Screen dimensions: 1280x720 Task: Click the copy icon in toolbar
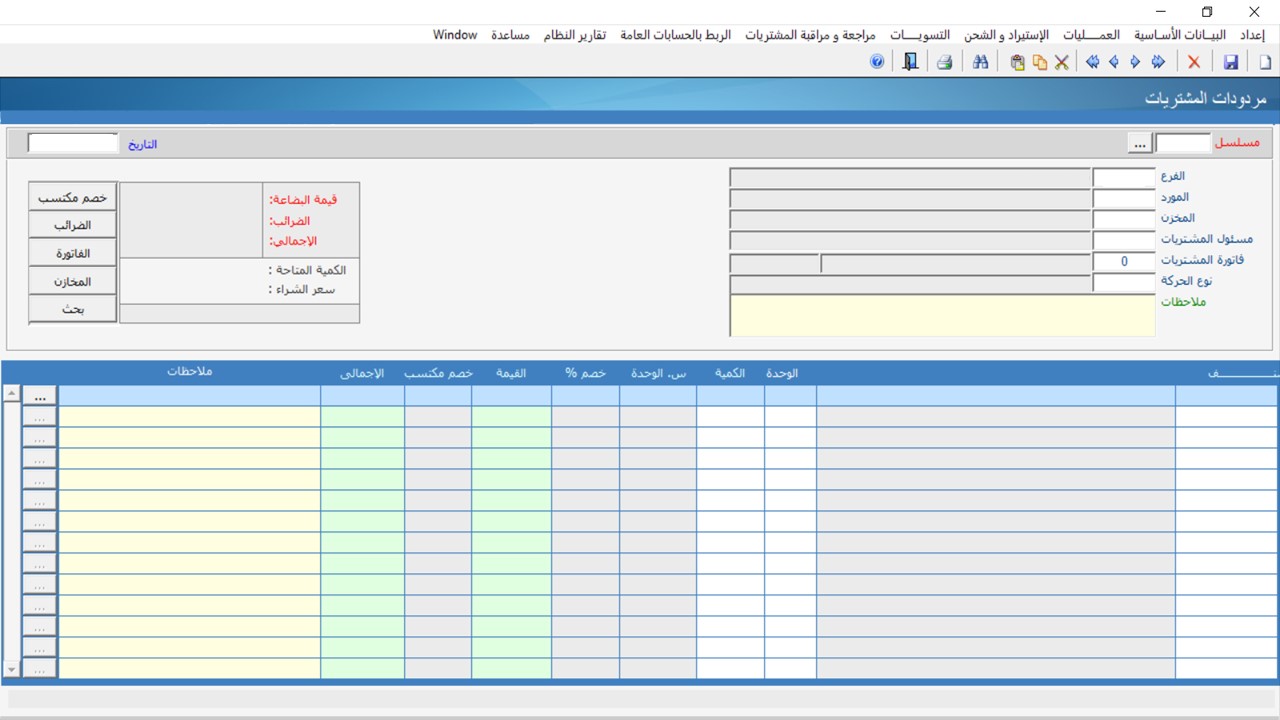[1040, 62]
